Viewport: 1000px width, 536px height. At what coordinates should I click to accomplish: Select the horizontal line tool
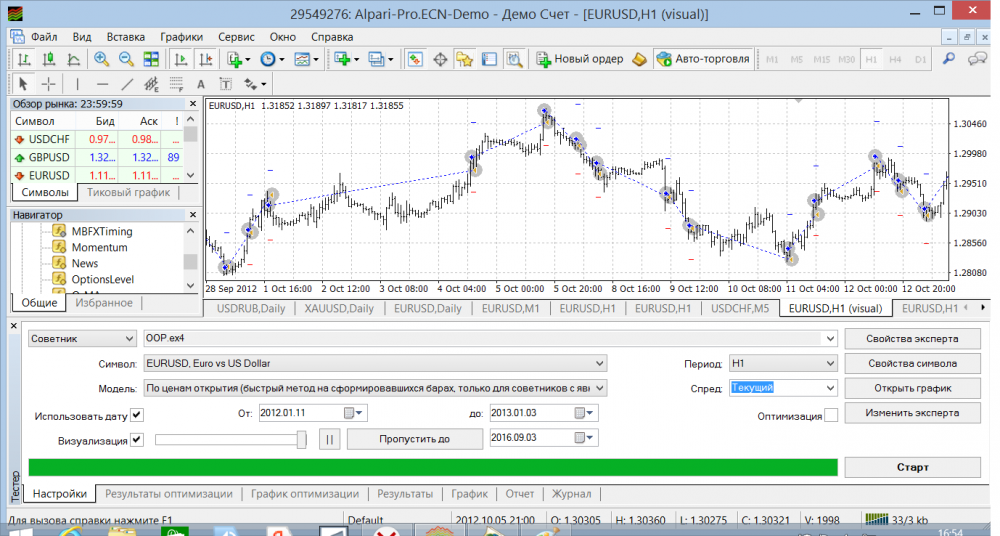tap(102, 84)
